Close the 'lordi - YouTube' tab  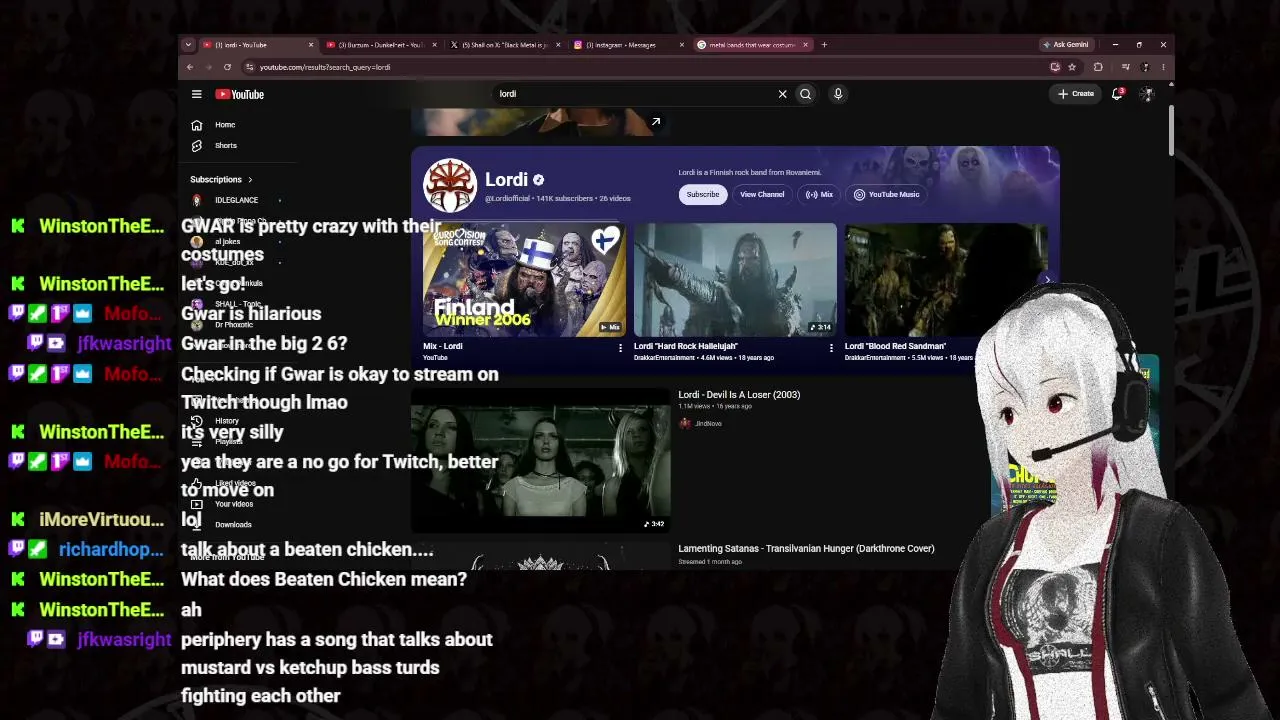pos(311,45)
